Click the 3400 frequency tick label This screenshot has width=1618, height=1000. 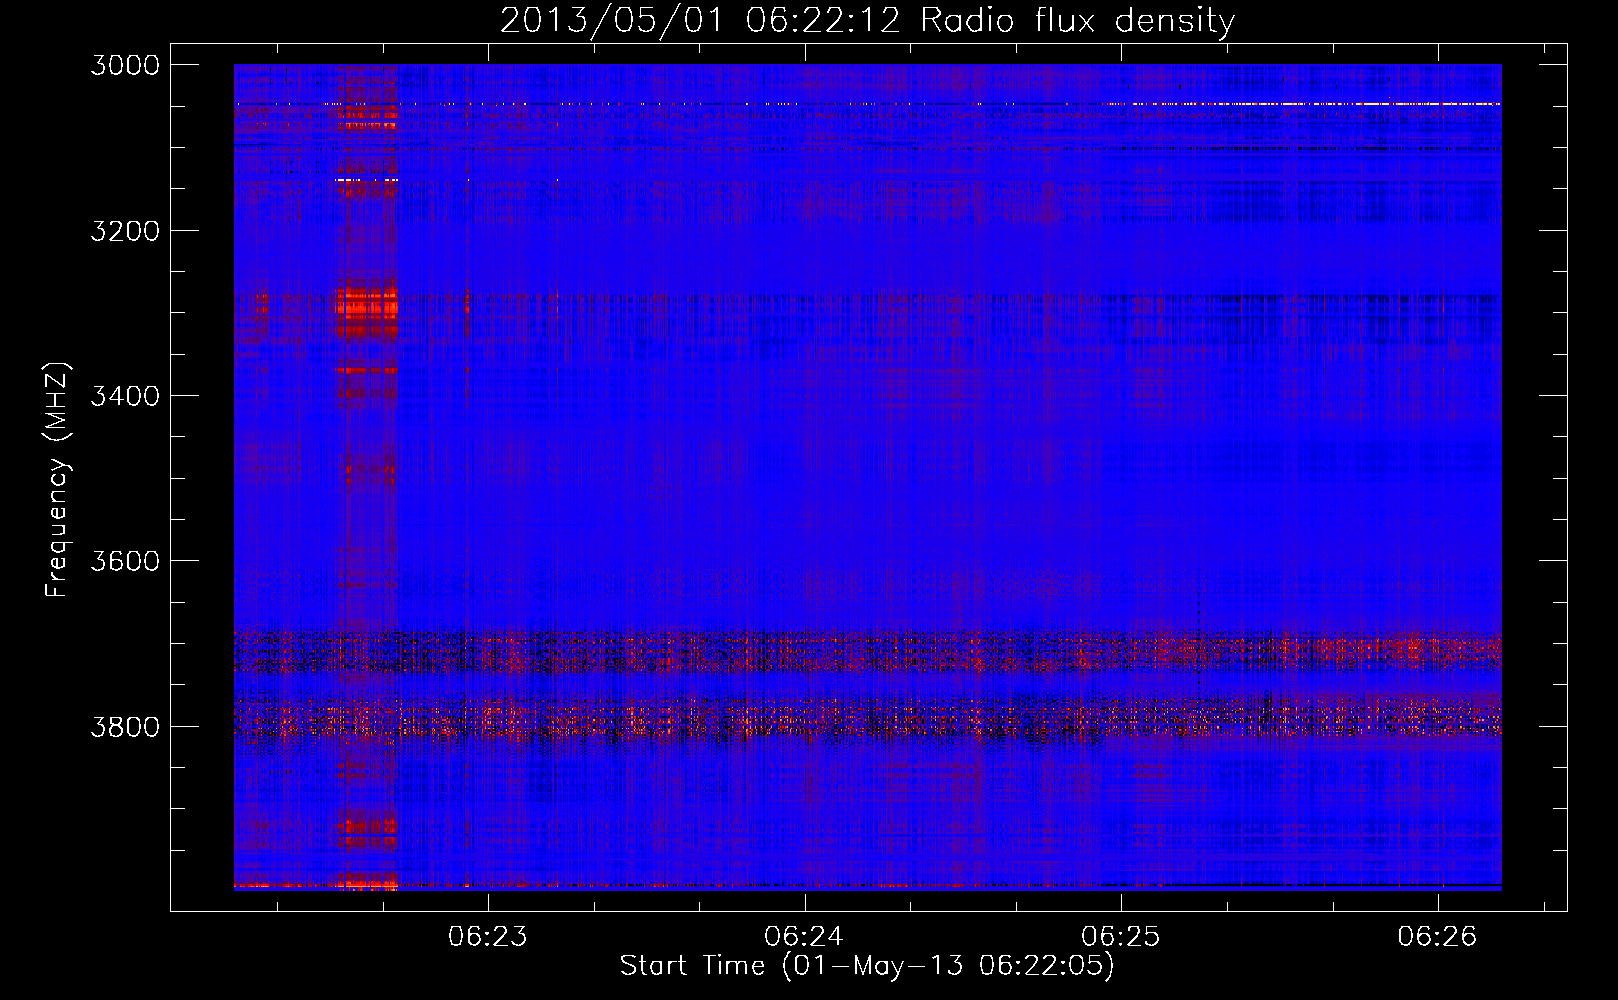(x=125, y=396)
